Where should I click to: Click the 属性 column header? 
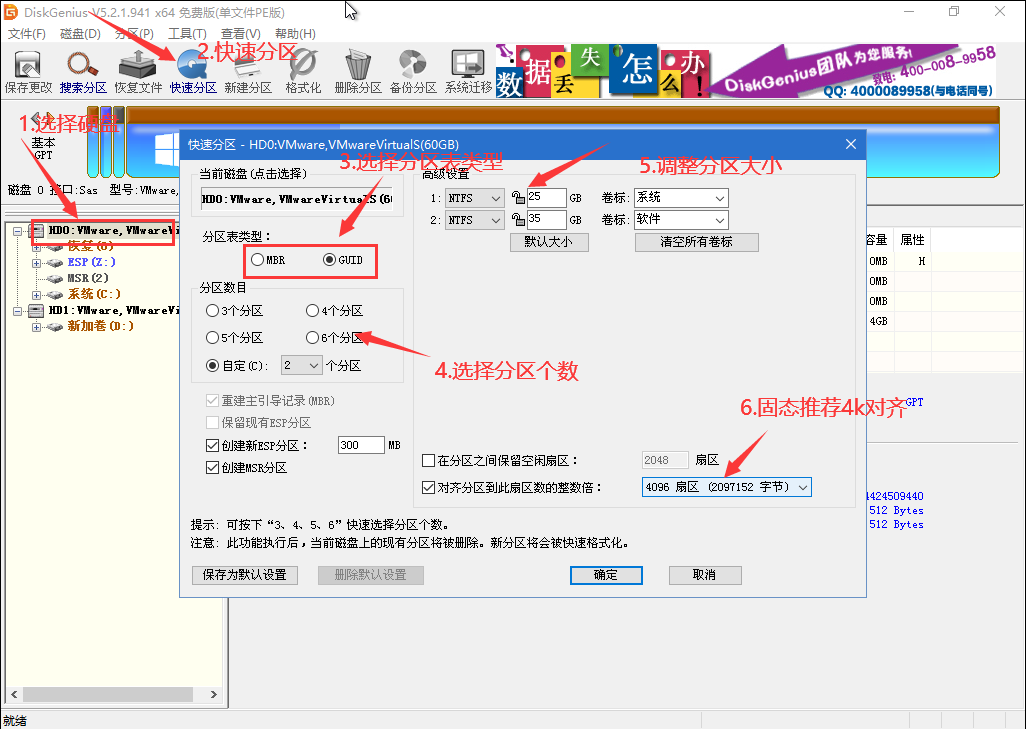tap(912, 240)
